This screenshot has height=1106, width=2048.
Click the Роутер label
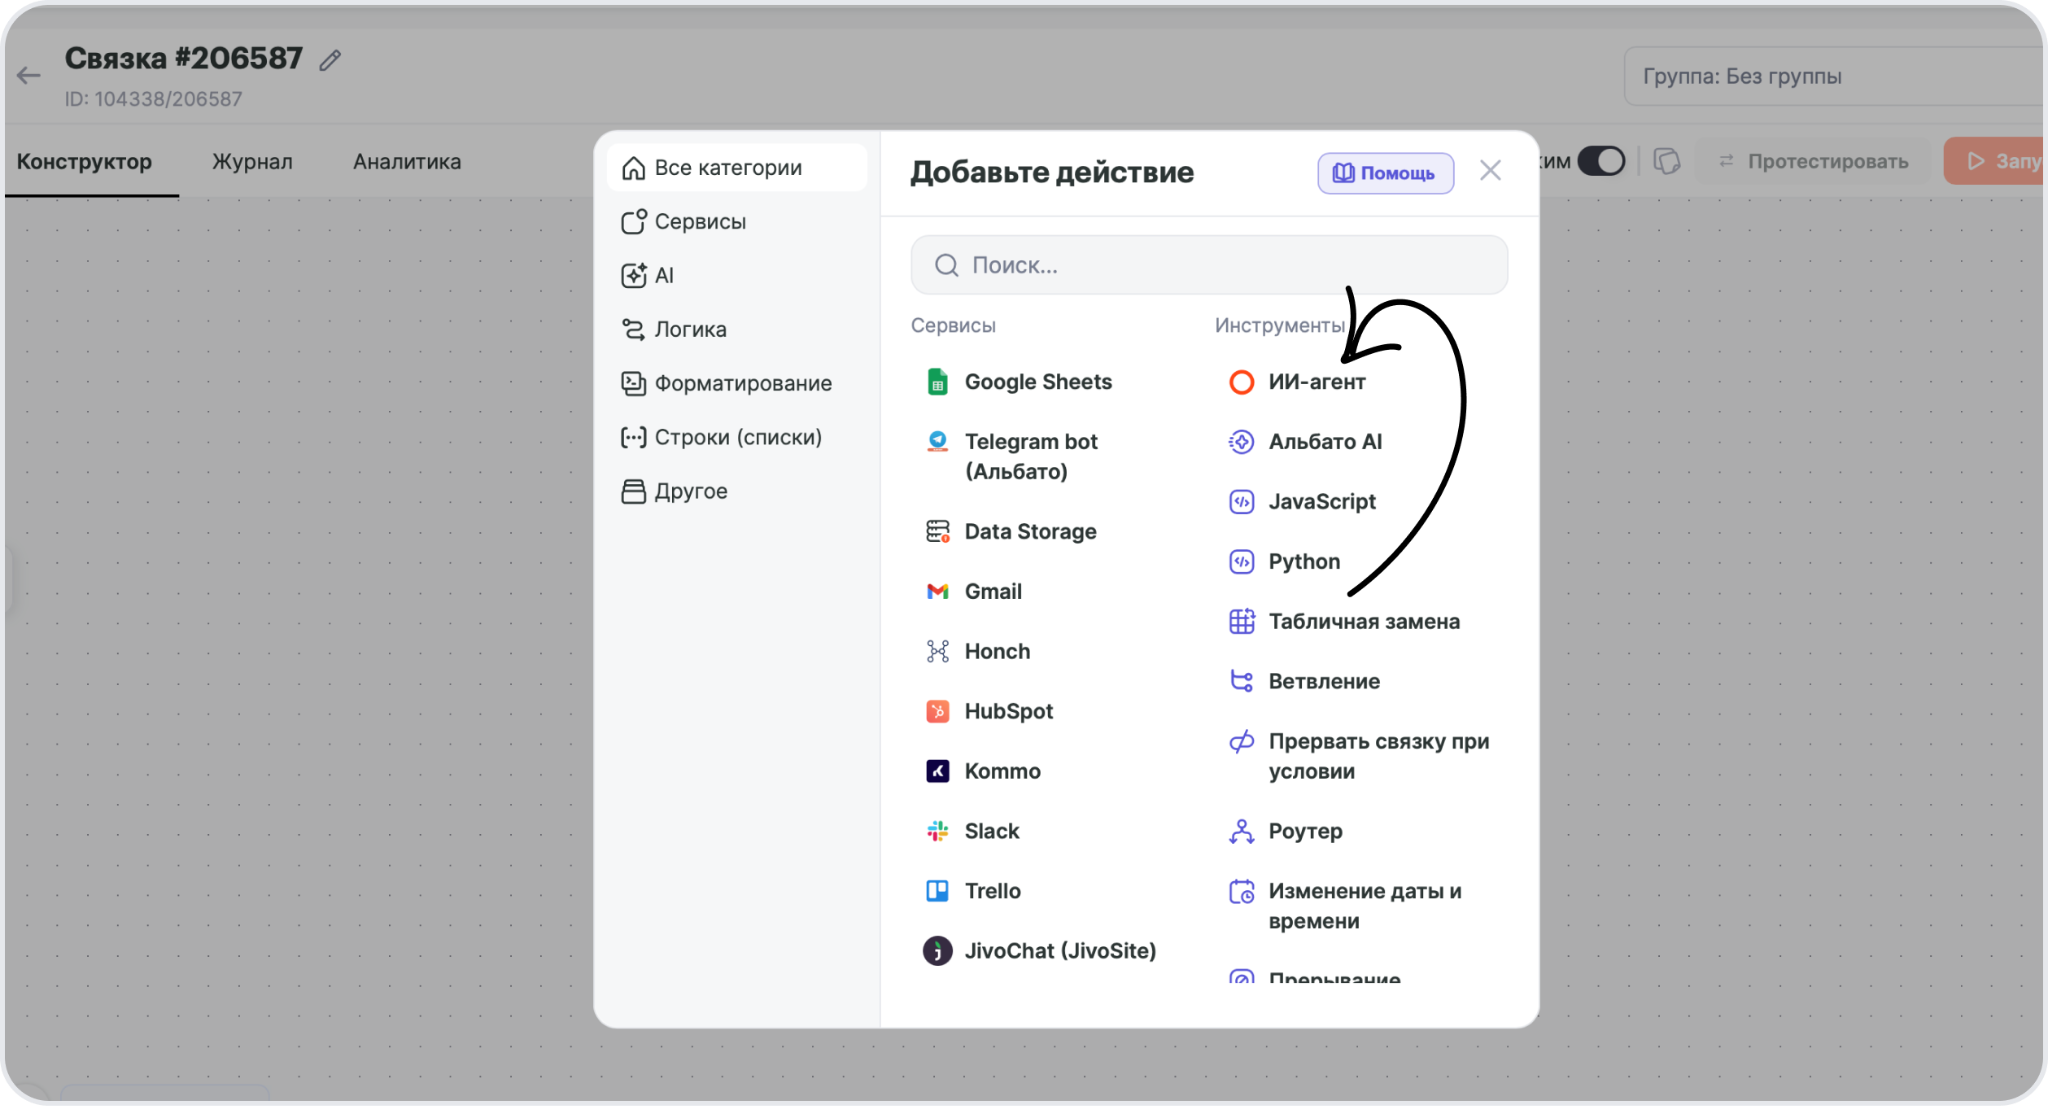pos(1305,832)
